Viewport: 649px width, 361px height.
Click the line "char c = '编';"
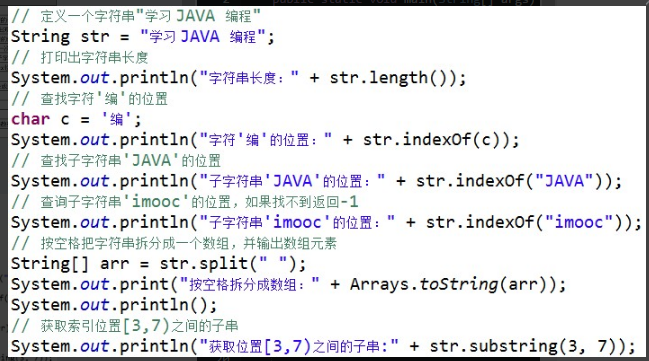pyautogui.click(x=76, y=120)
